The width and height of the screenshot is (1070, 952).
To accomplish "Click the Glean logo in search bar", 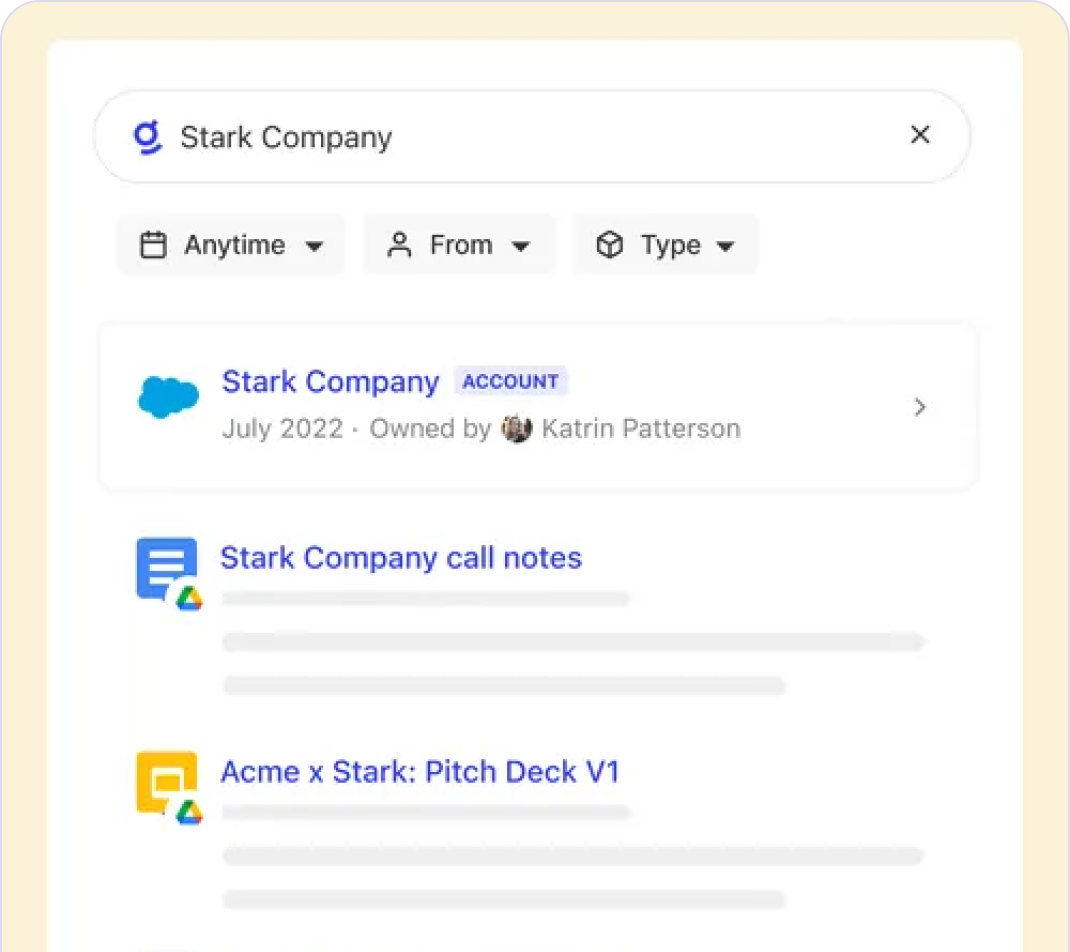I will (x=148, y=137).
